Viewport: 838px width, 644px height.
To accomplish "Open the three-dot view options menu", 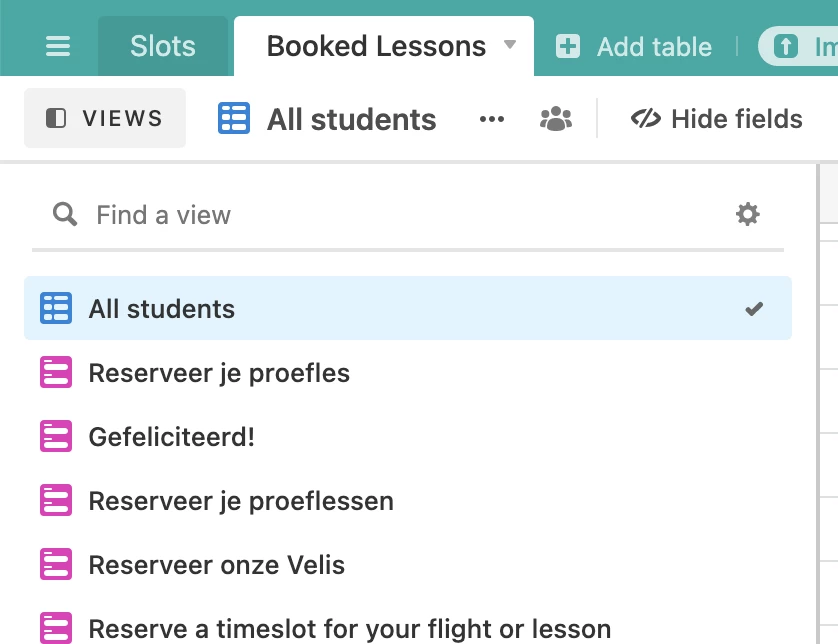I will point(492,119).
